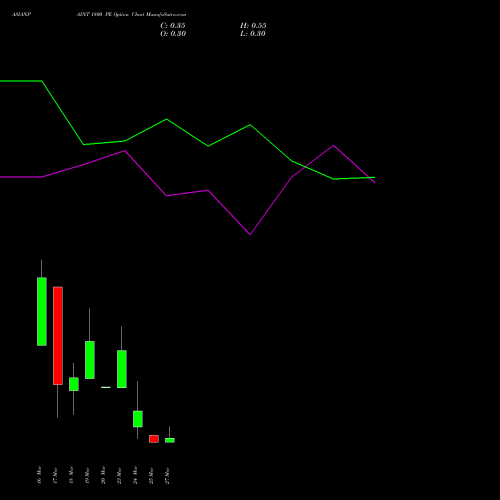
Task: Click the lowest point of the purple line
Action: tap(250, 234)
